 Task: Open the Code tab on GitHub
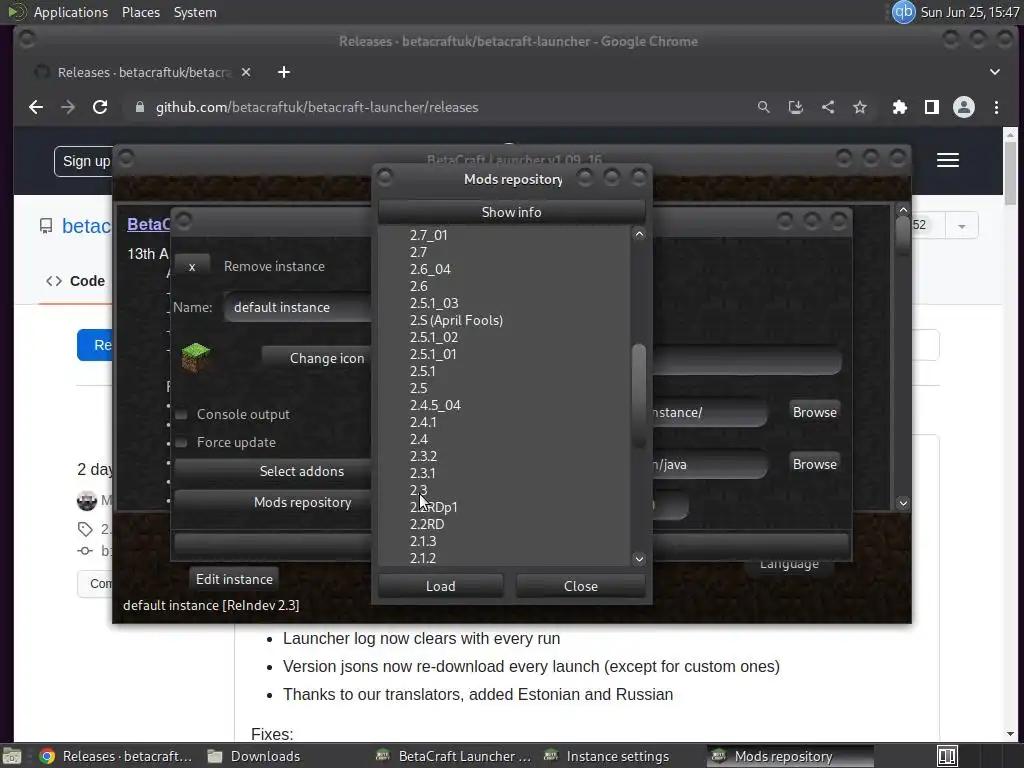76,281
